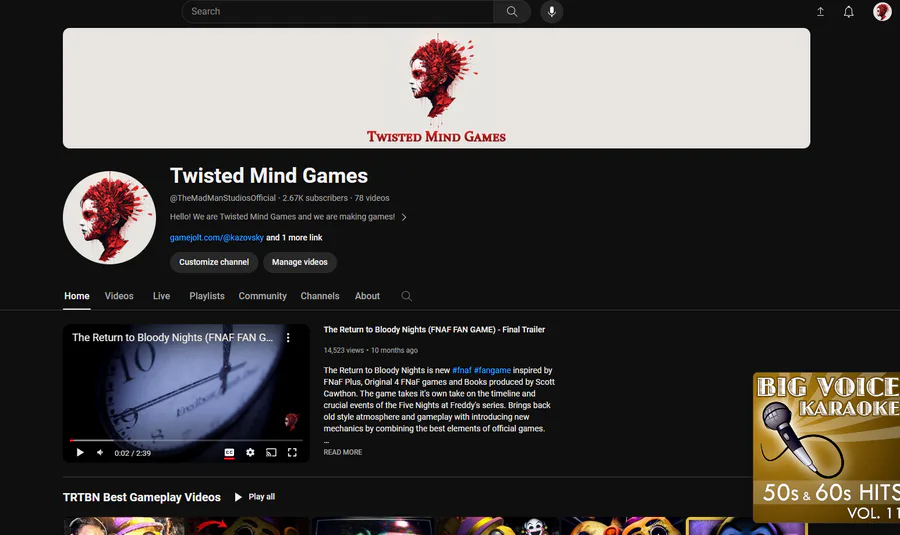The height and width of the screenshot is (535, 900).
Task: Click READ MORE under the video description
Action: [x=343, y=452]
